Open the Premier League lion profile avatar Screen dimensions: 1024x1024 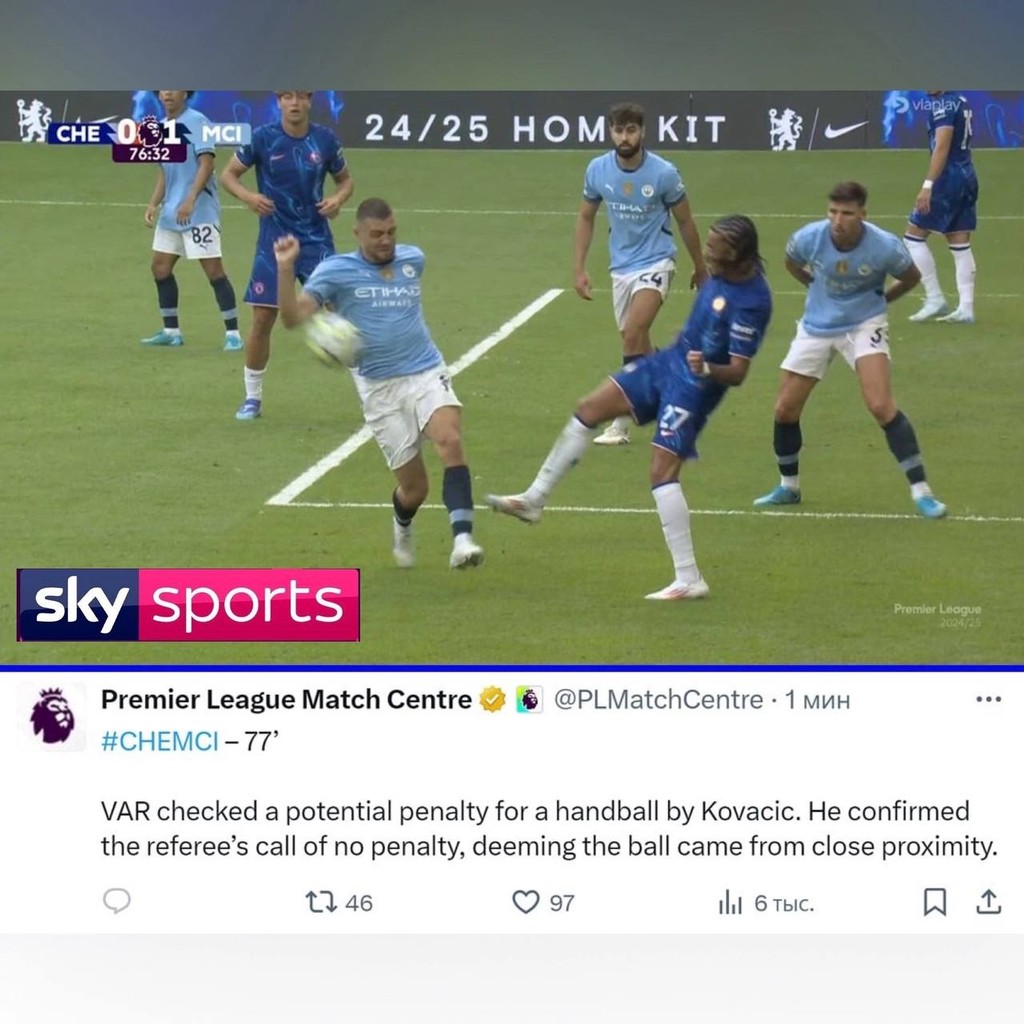[53, 715]
